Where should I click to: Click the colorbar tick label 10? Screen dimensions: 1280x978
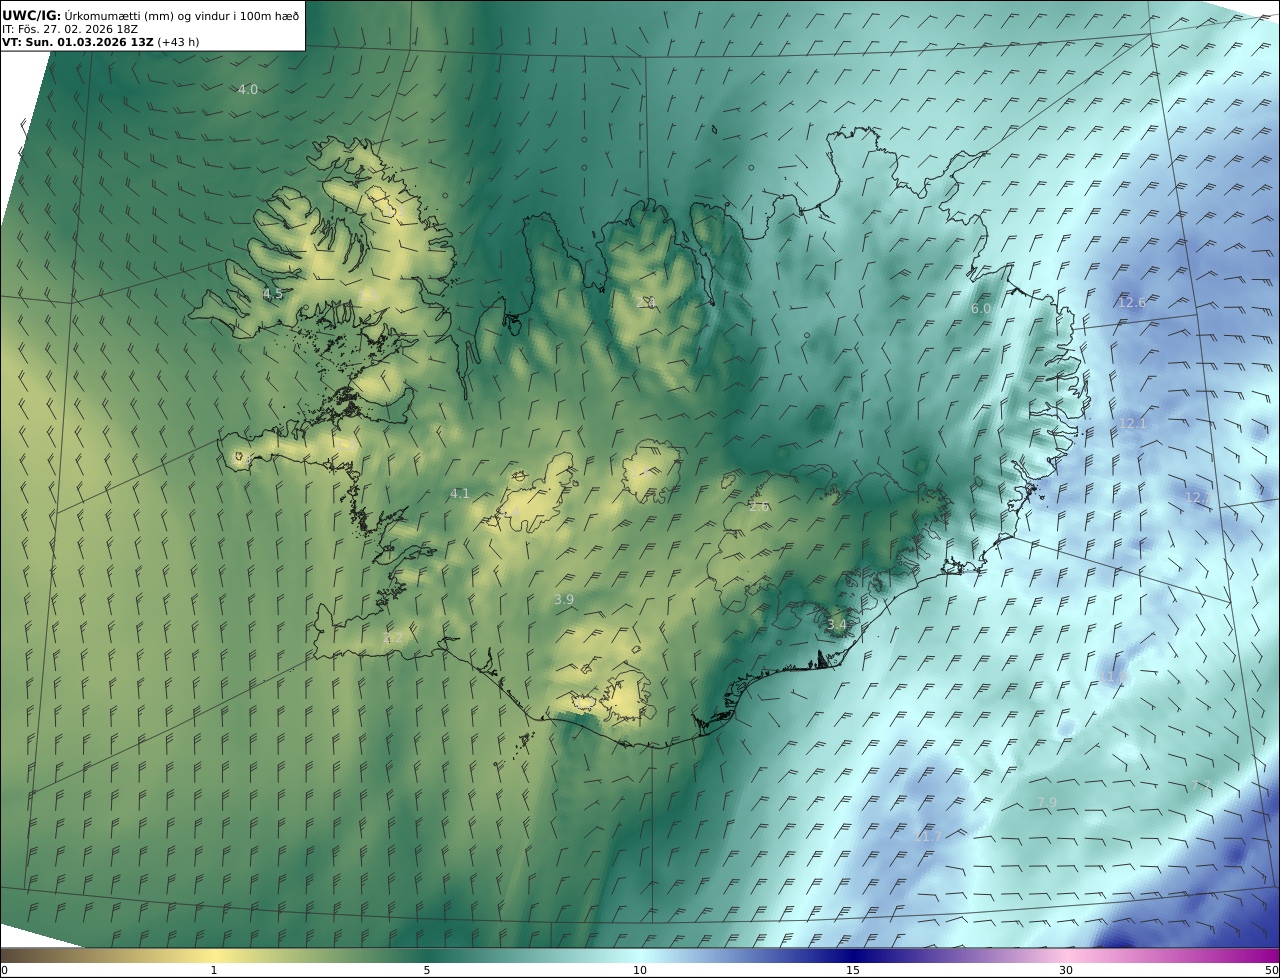pos(640,970)
